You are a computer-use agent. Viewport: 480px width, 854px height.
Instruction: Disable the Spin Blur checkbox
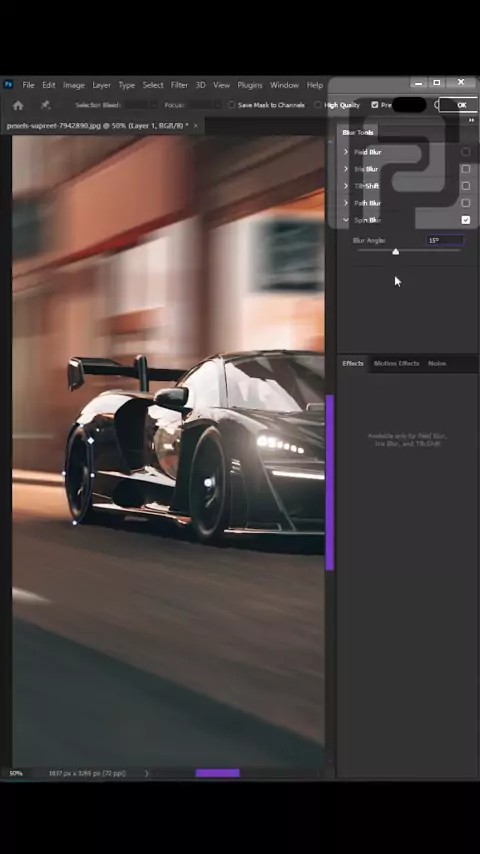click(465, 220)
